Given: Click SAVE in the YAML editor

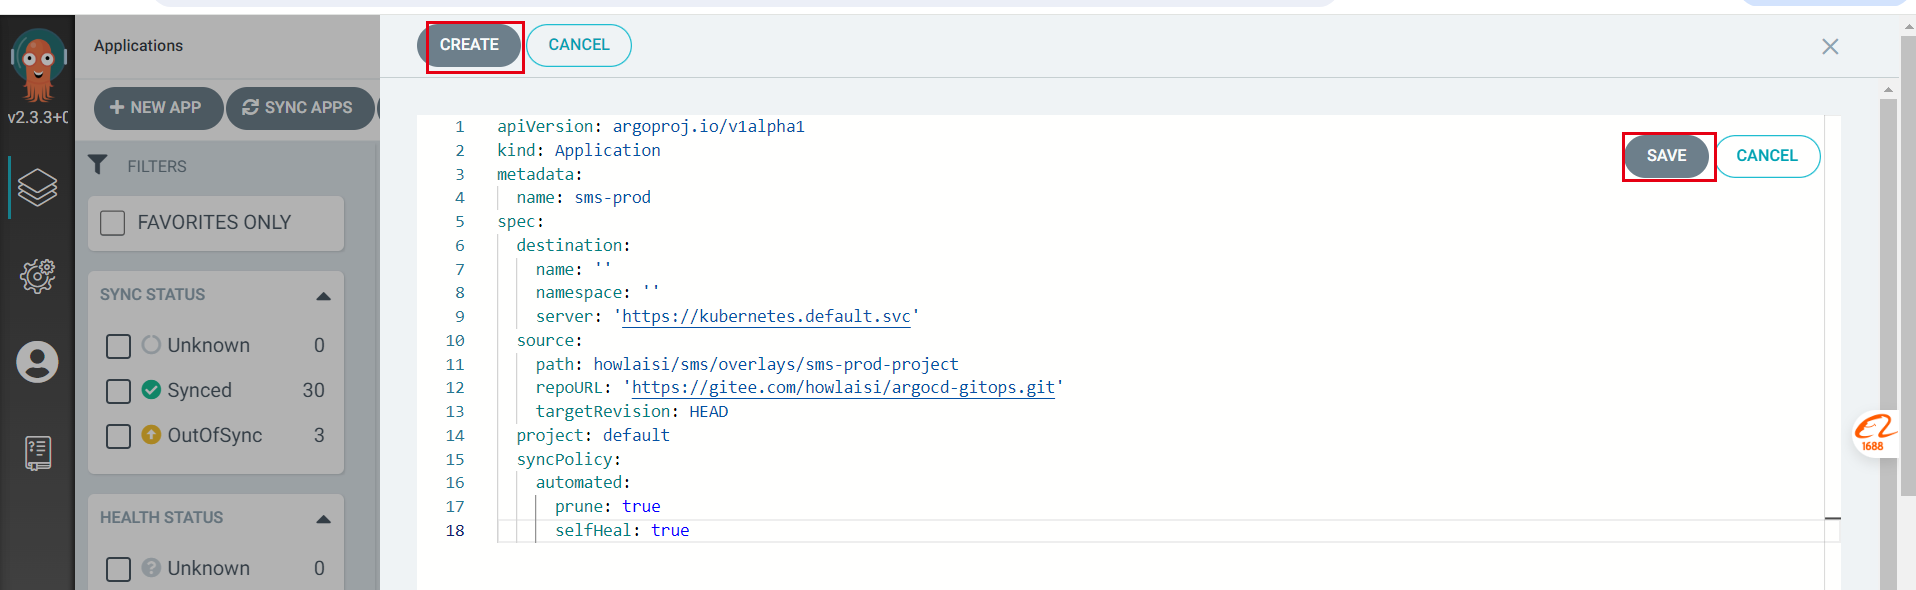Looking at the screenshot, I should pos(1666,156).
